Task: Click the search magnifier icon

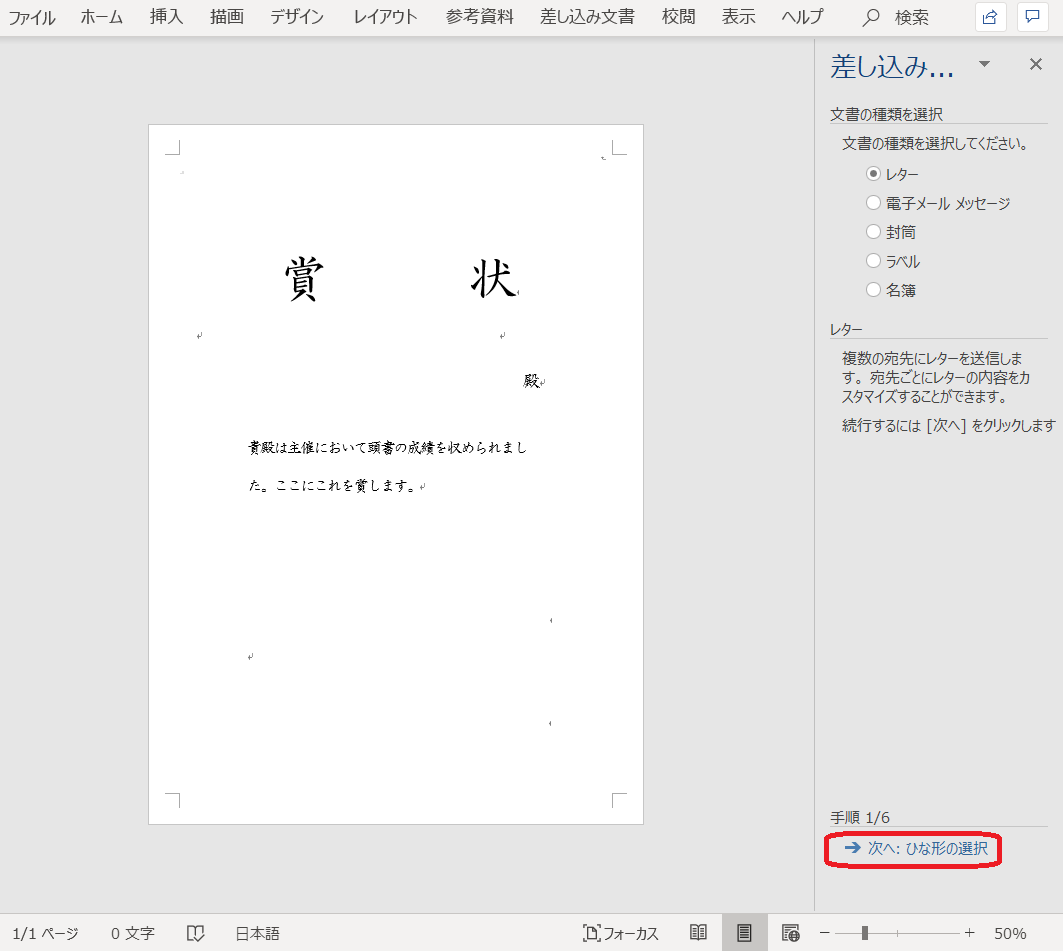Action: pos(872,17)
